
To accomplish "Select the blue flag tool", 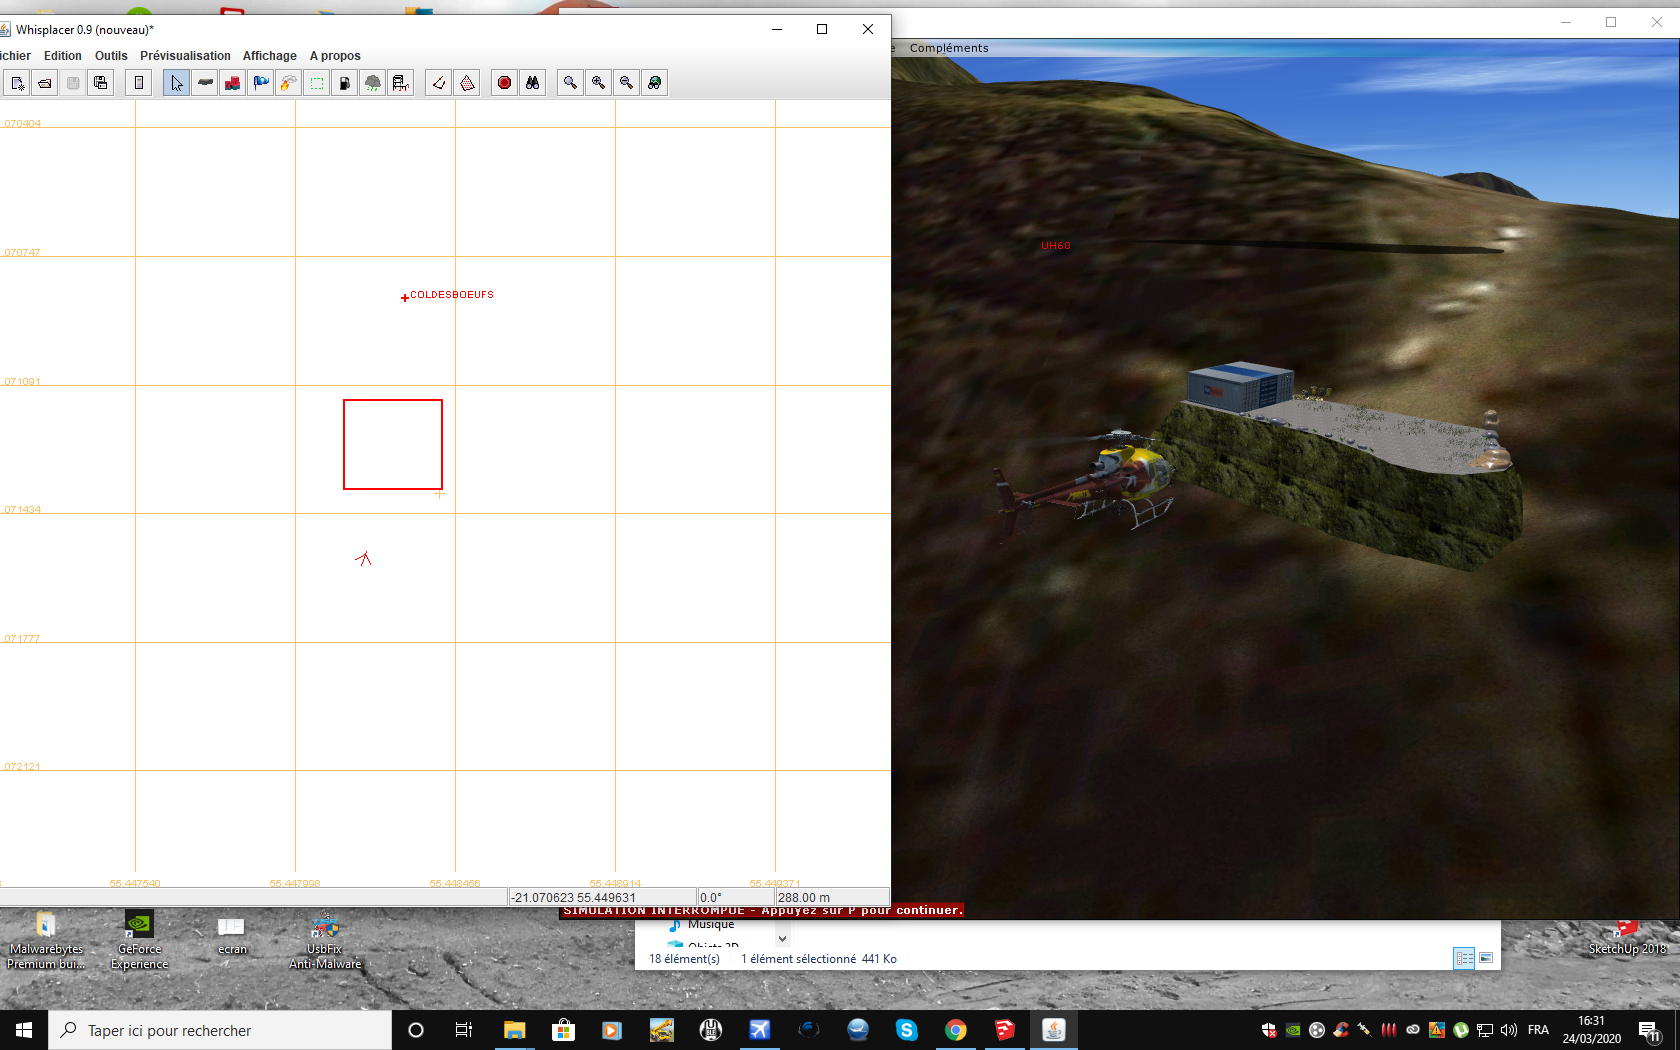I will (x=261, y=83).
